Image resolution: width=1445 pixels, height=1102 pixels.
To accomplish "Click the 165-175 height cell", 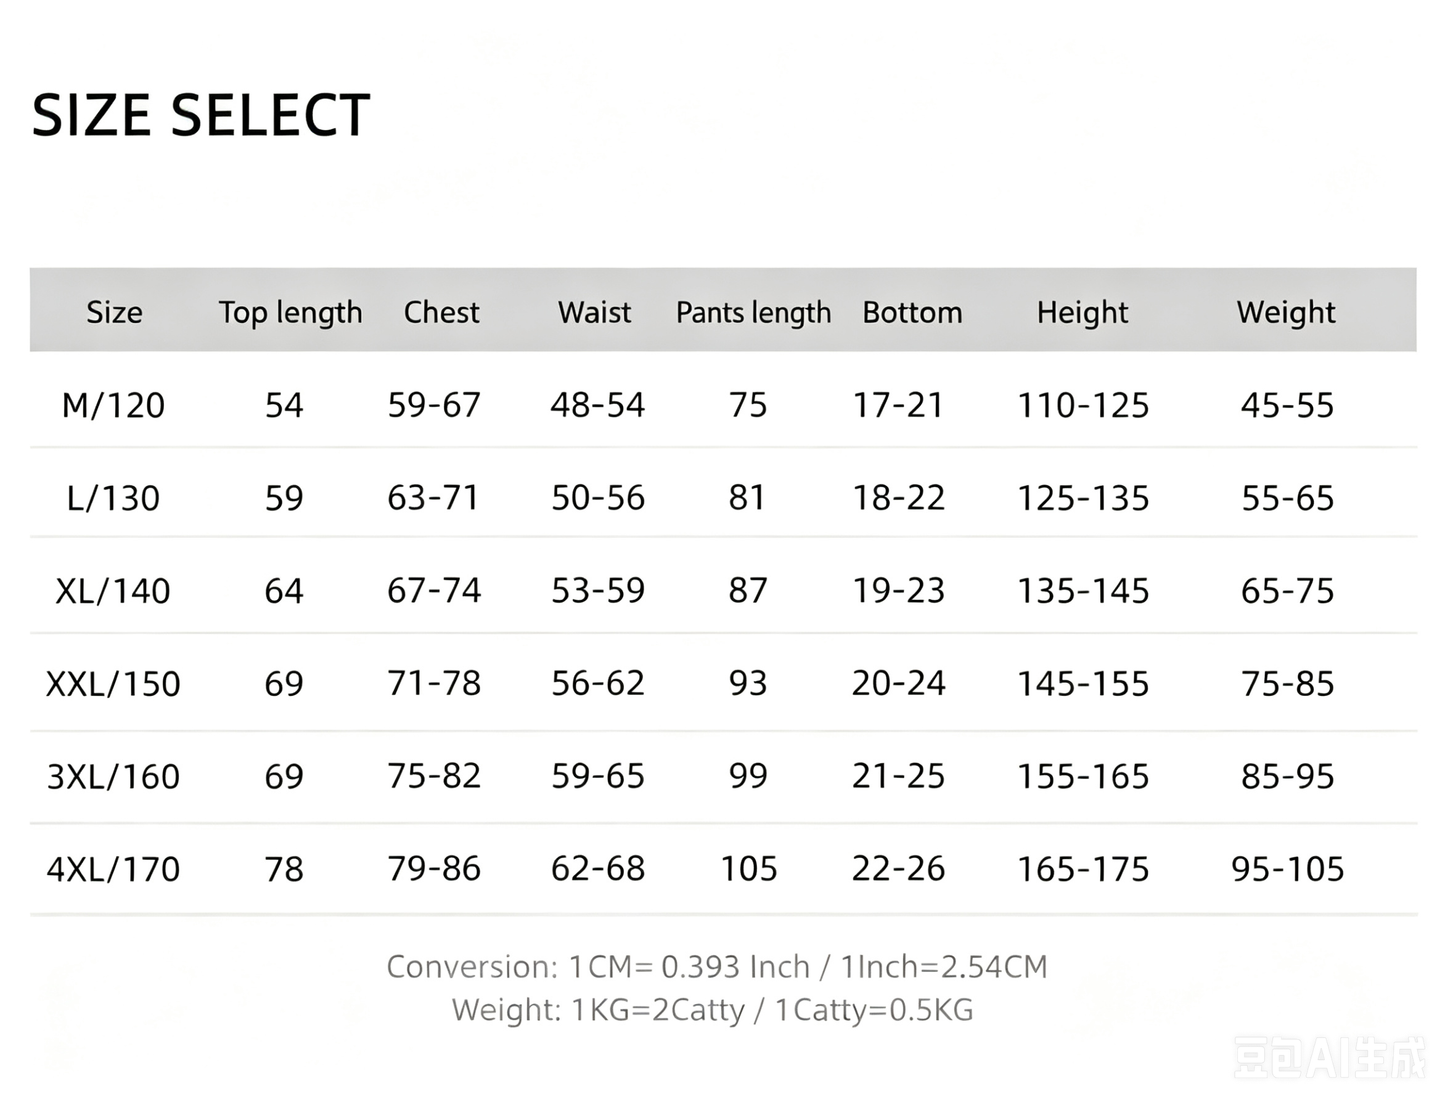I will (1083, 869).
